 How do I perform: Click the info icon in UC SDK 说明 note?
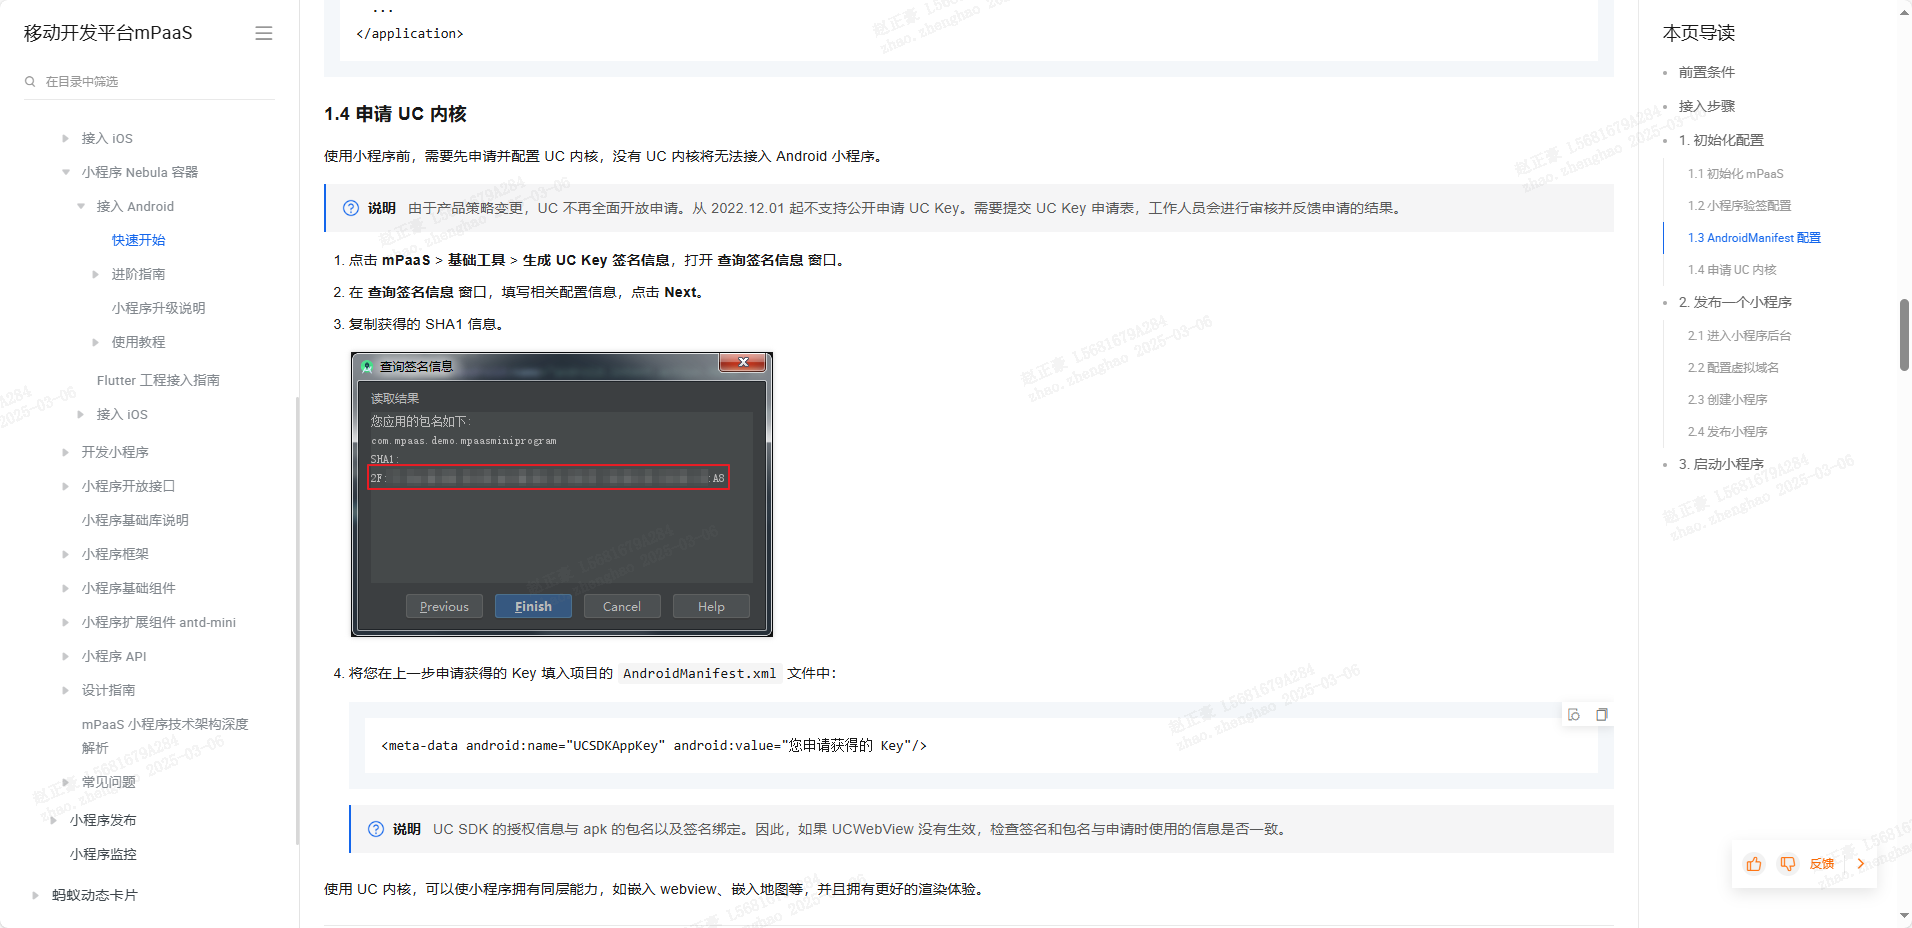pos(376,829)
